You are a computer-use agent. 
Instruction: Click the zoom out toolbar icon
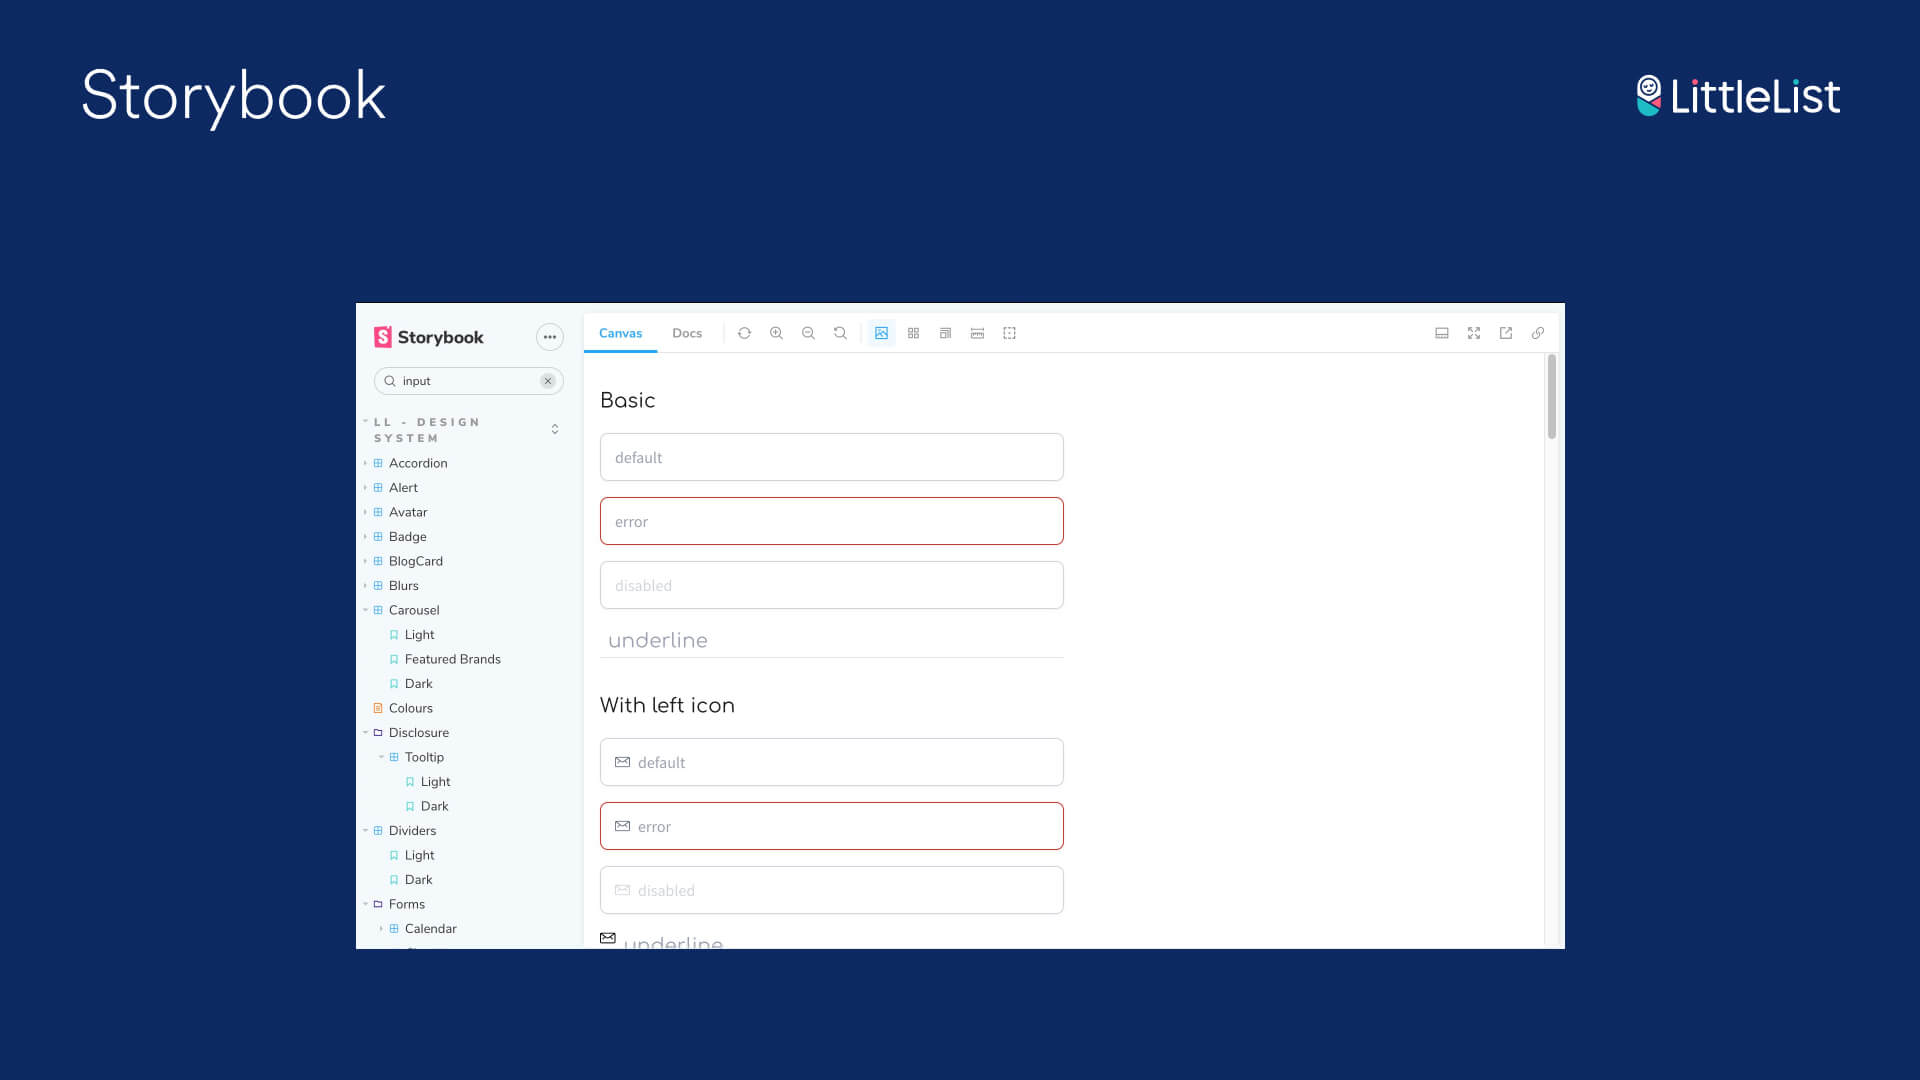click(x=808, y=333)
